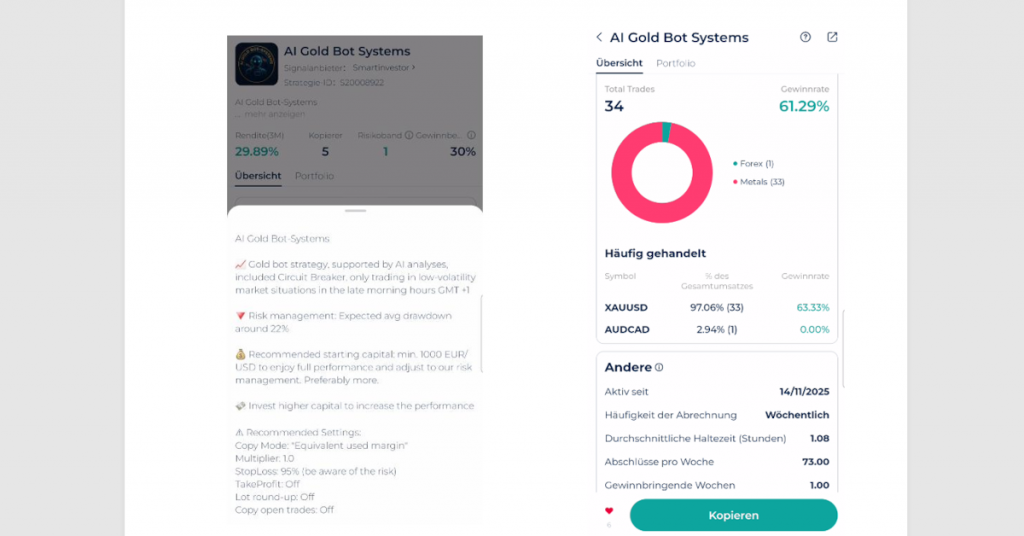Click the Strategie-ID S20008922 text
Image resolution: width=1024 pixels, height=536 pixels.
334,82
